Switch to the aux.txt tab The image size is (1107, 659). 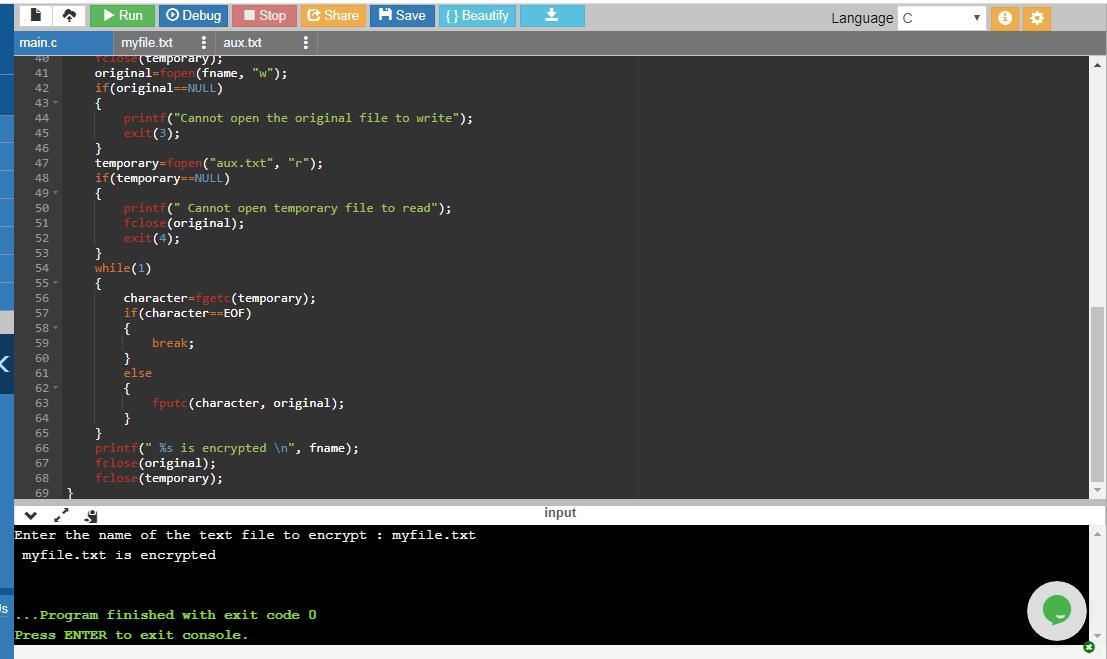click(x=242, y=42)
